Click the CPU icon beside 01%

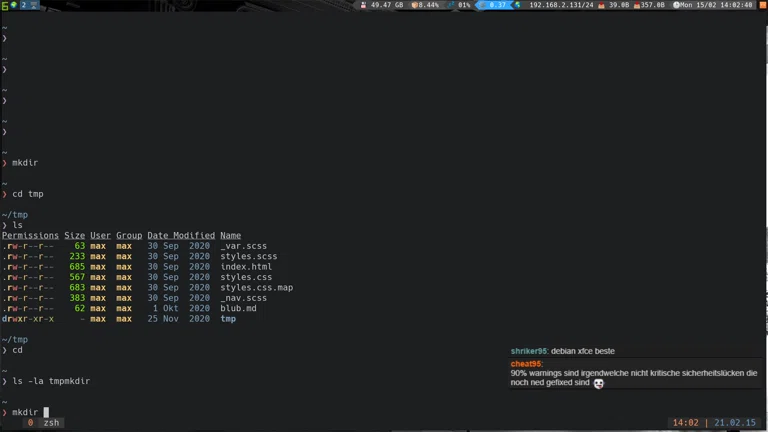(451, 5)
